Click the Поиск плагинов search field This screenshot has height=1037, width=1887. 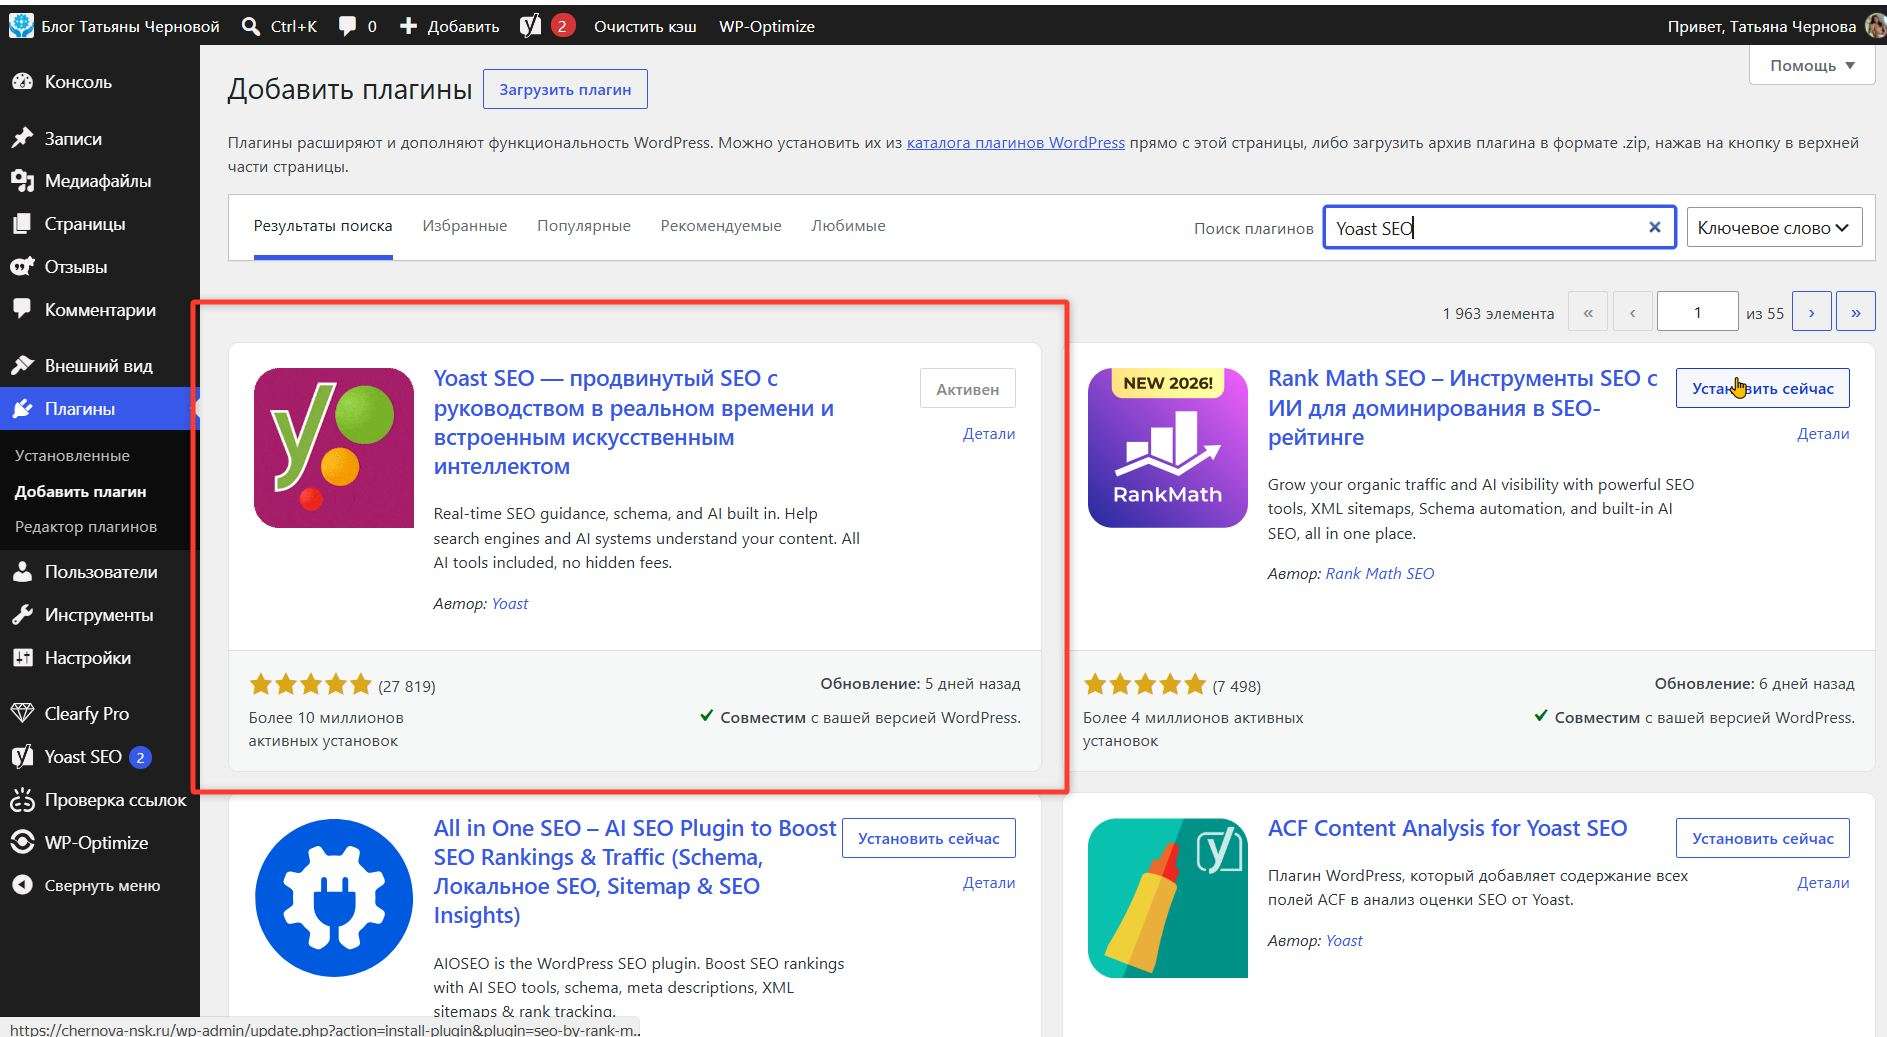1499,228
